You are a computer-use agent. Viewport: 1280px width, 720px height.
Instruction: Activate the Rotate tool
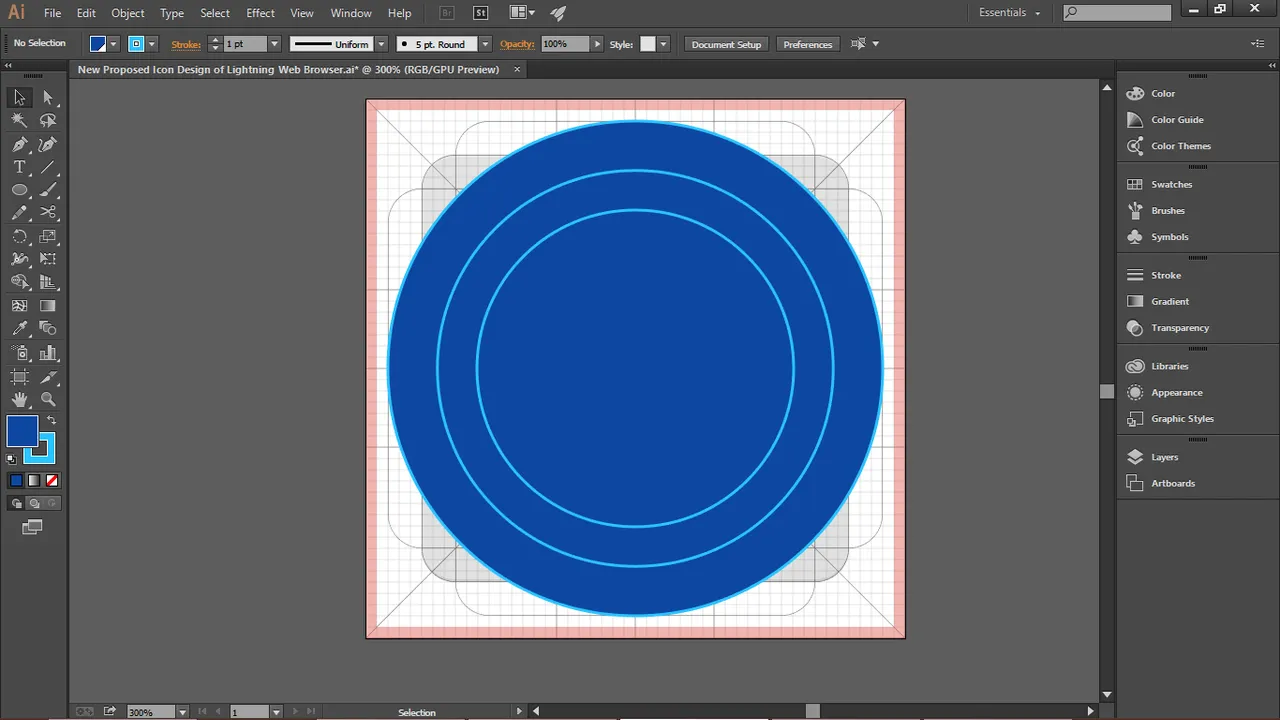tap(19, 237)
